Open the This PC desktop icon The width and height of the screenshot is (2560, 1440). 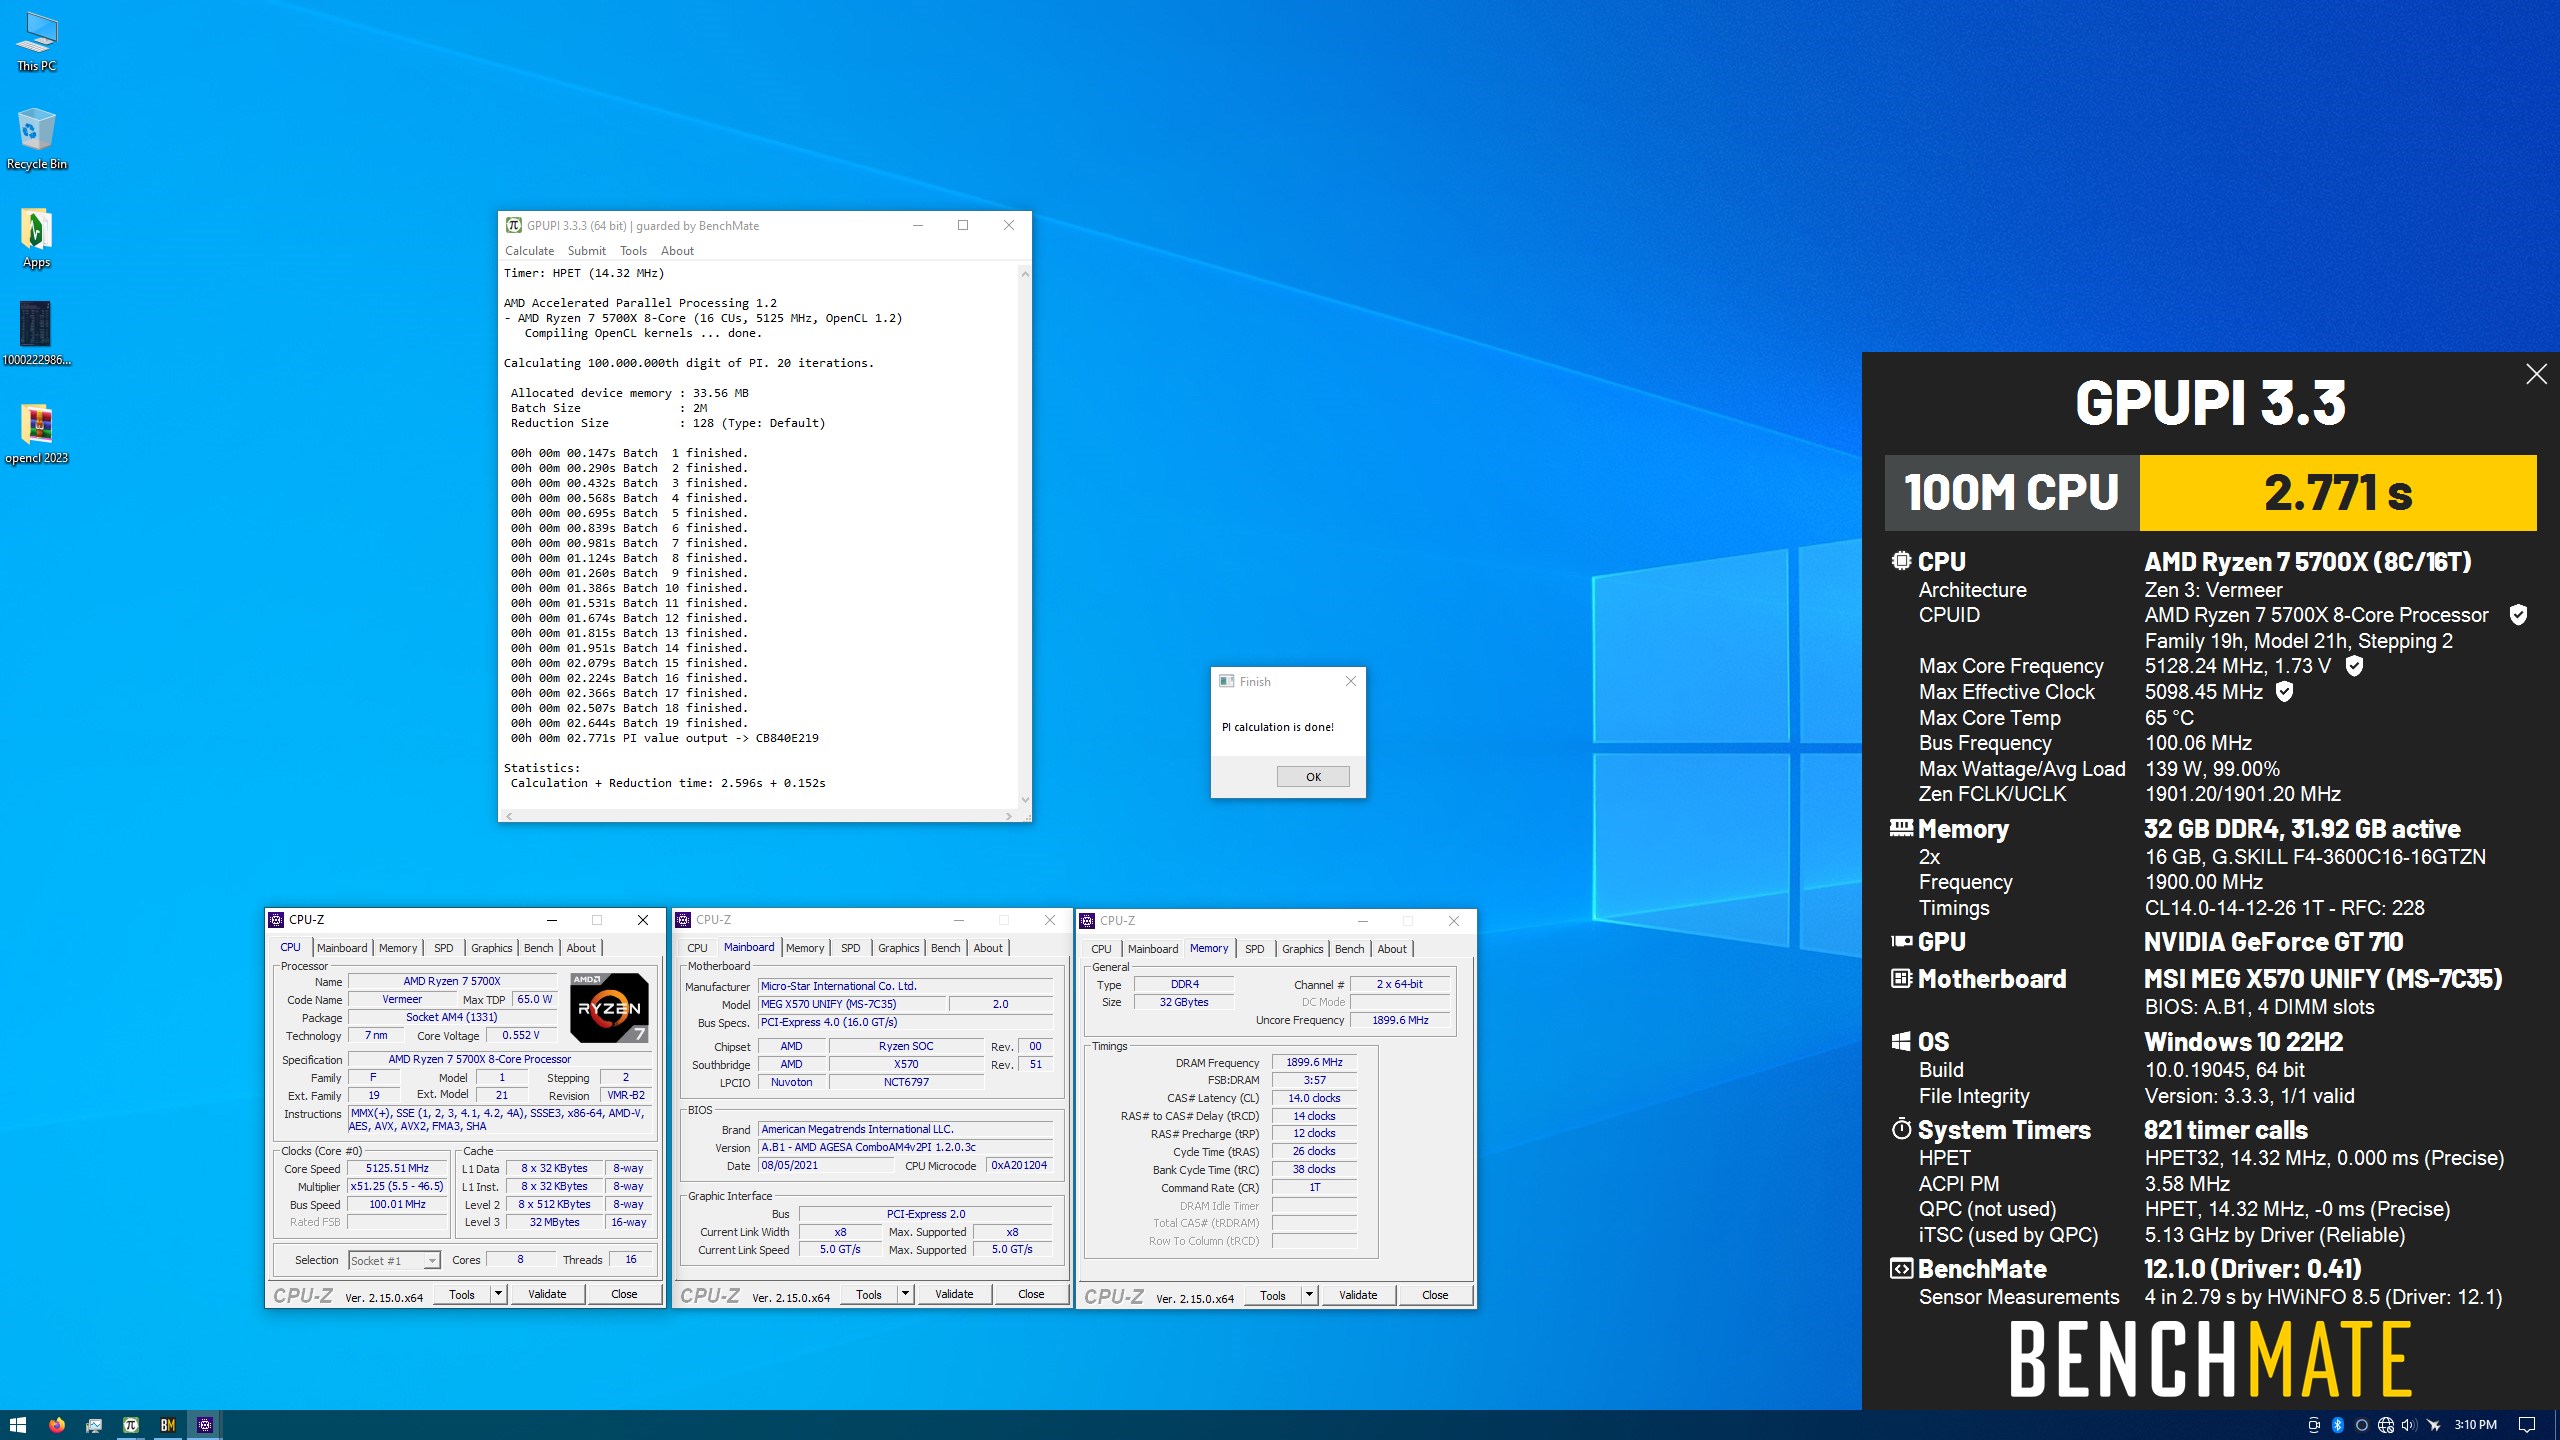(37, 42)
